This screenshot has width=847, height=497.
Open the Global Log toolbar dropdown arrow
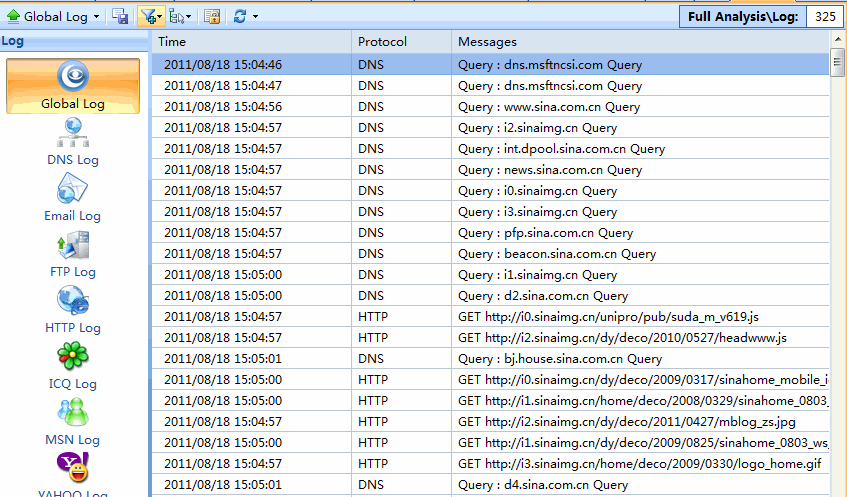click(x=96, y=17)
